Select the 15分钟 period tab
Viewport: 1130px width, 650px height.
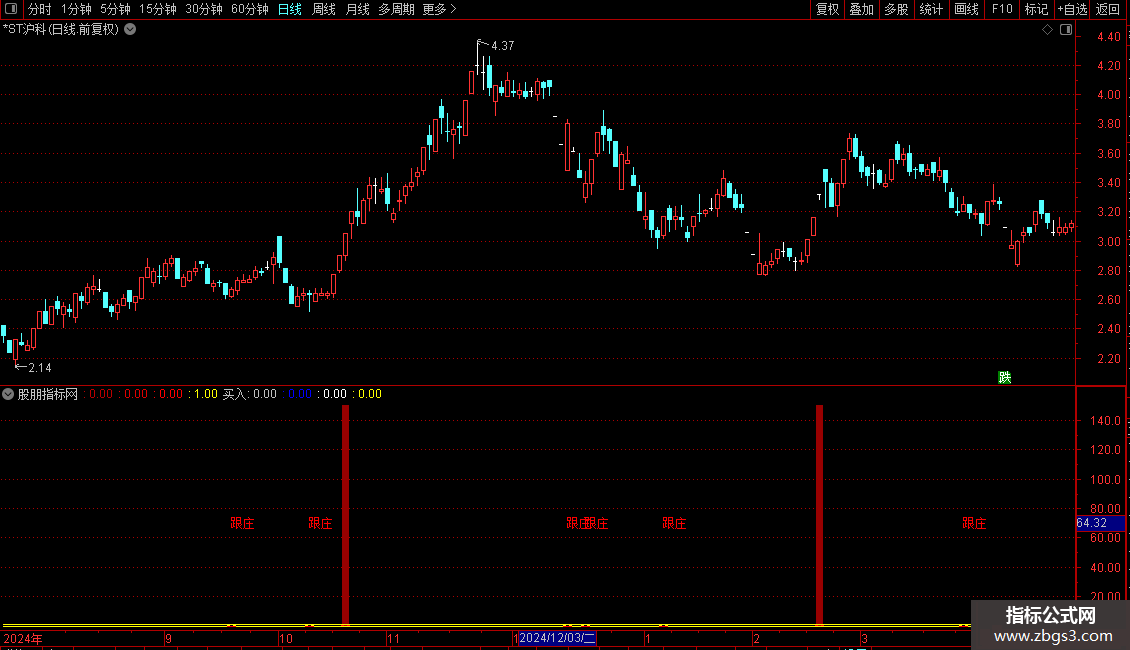[157, 9]
